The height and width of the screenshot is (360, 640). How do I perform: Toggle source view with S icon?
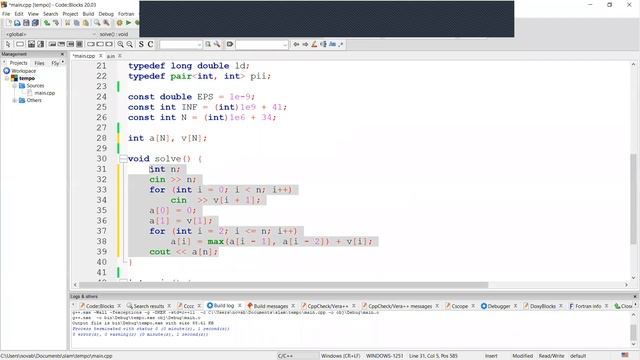pos(141,44)
